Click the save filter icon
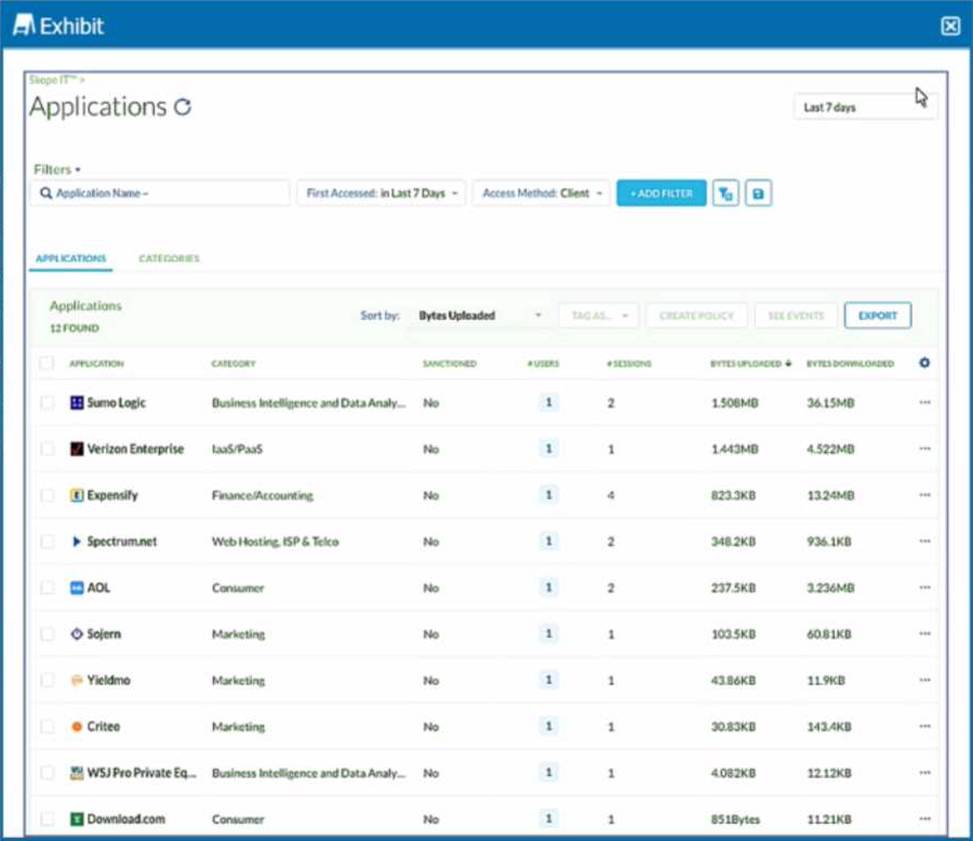 point(758,194)
